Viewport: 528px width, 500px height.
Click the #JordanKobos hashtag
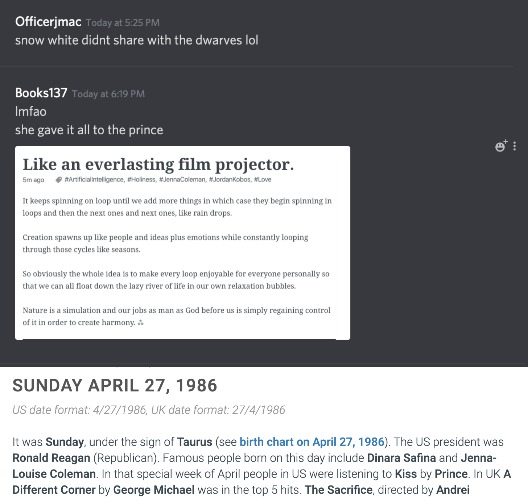click(x=230, y=179)
